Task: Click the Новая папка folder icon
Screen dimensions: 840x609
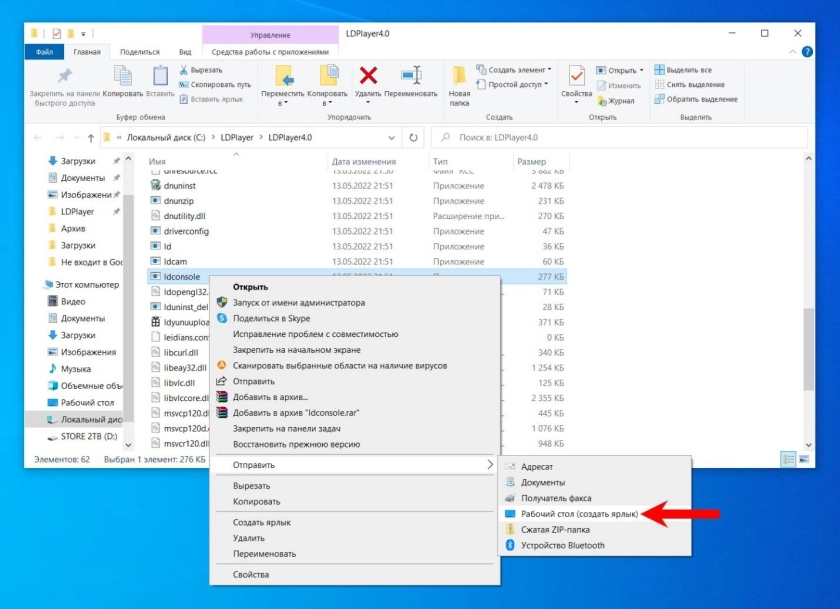Action: tap(459, 77)
